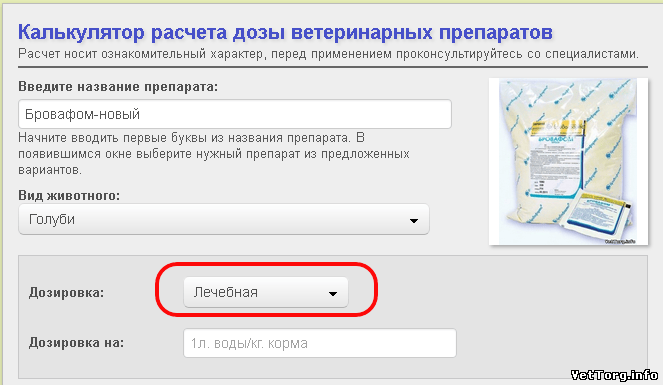Click the 'Введите название препарата:' label
Viewport: 663px width, 385px height.
(x=118, y=87)
